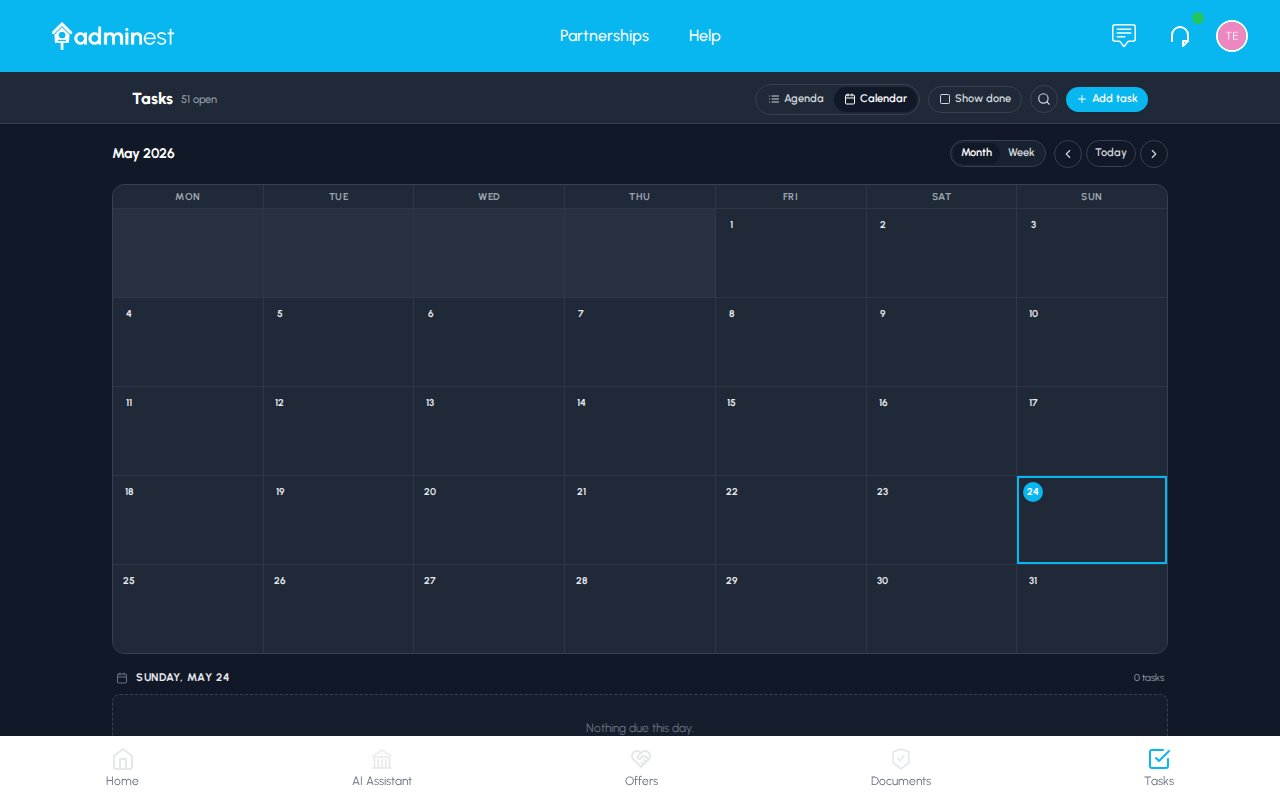
Task: Open Tasks in bottom navigation
Action: [x=1159, y=768]
